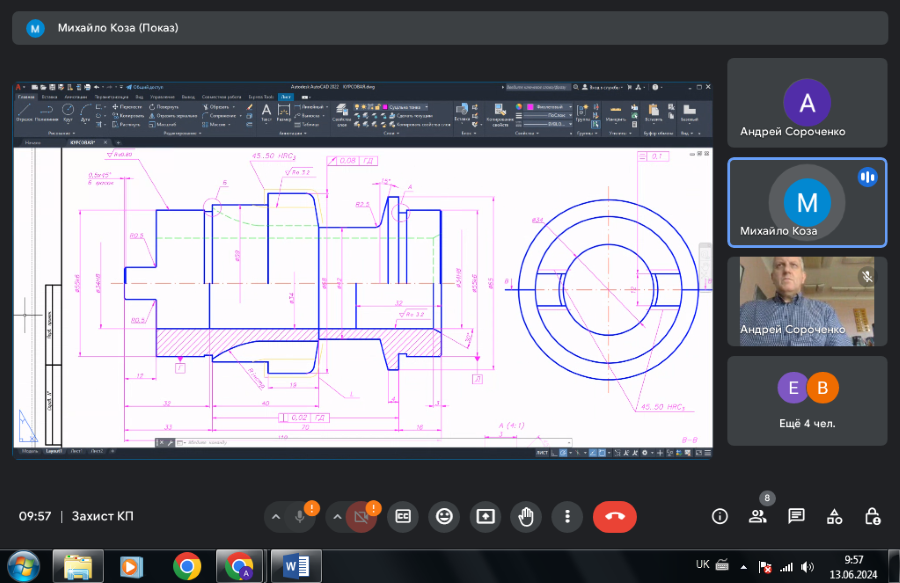The width and height of the screenshot is (900, 583).
Task: Open the emoji reactions picker
Action: point(444,516)
